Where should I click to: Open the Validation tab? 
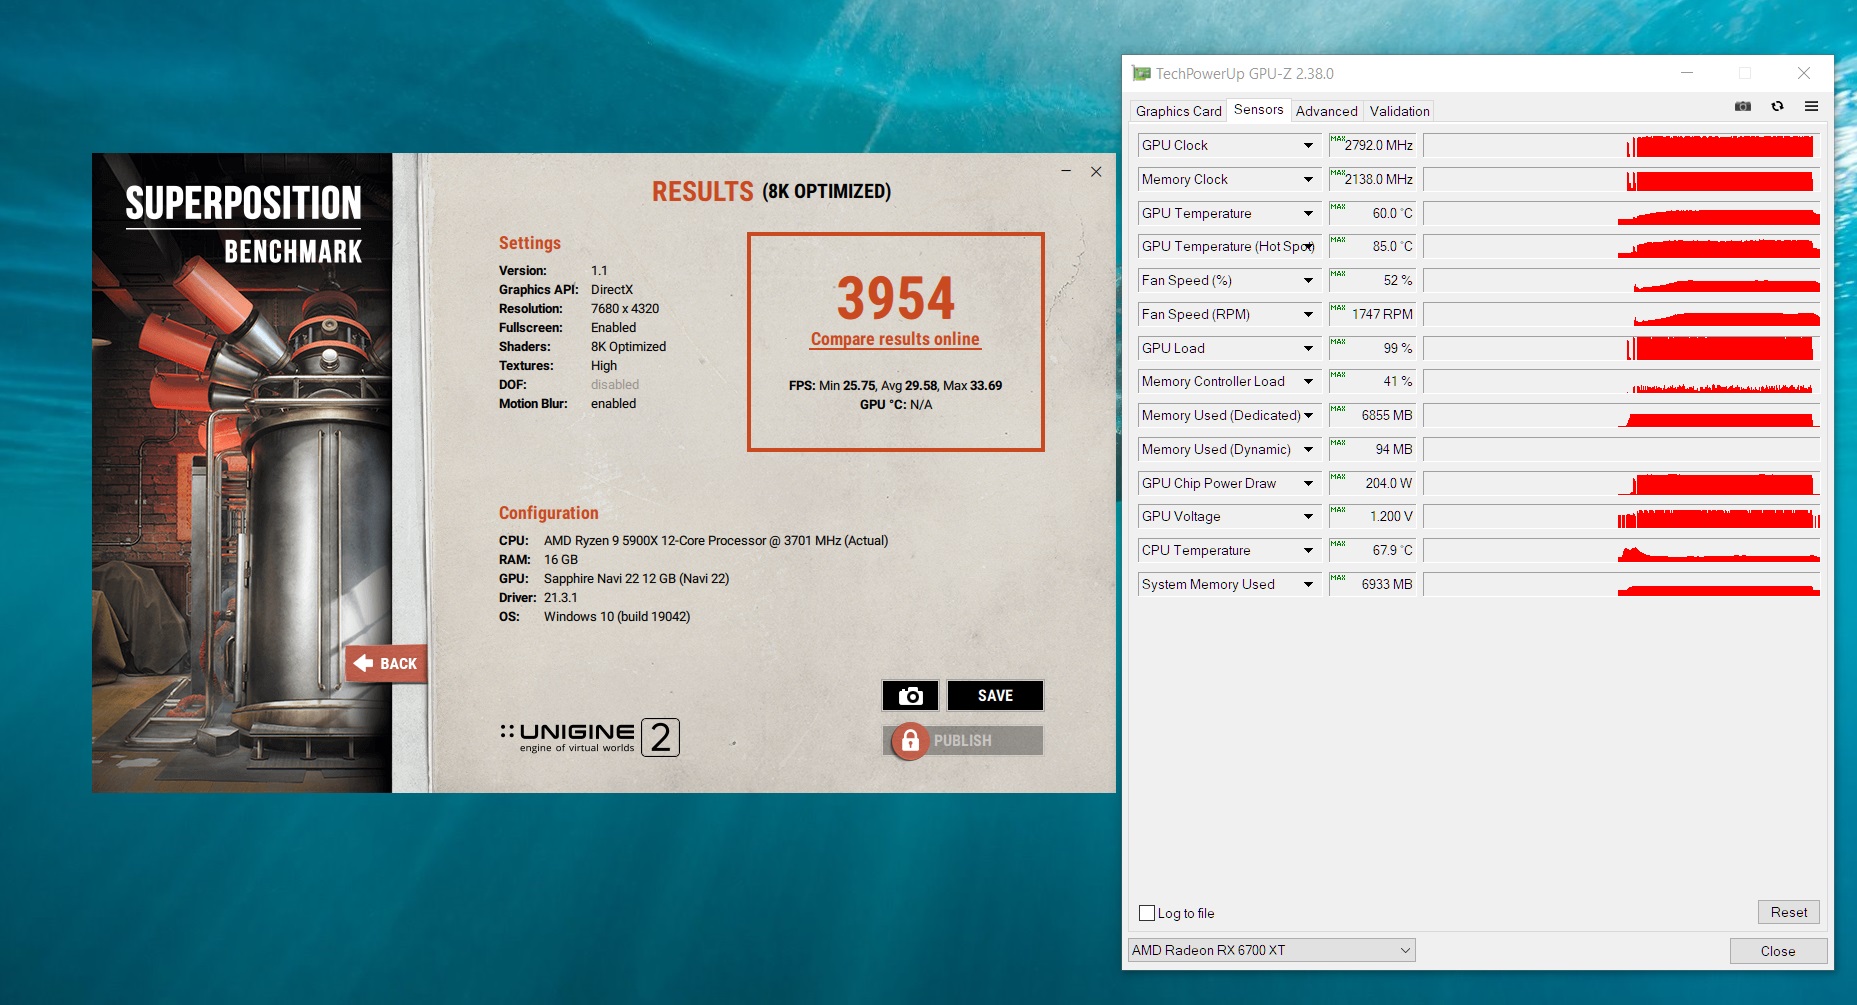[x=1399, y=111]
